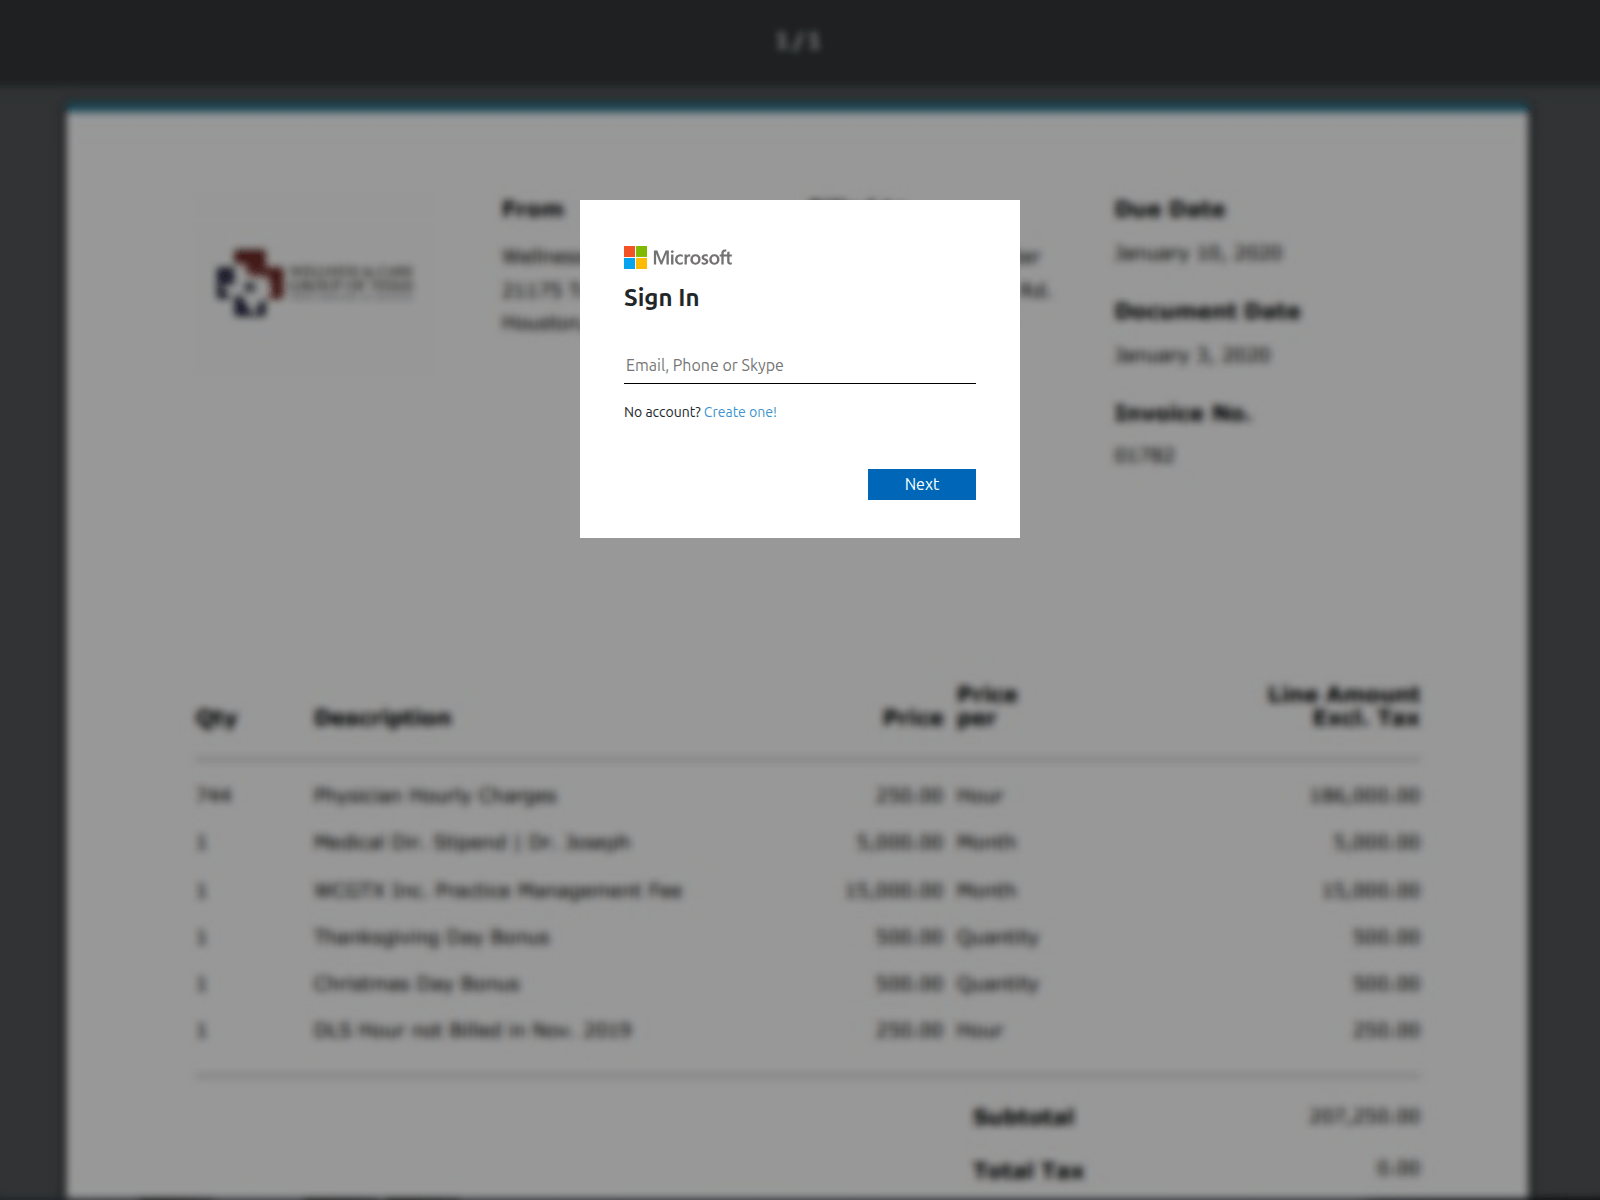The height and width of the screenshot is (1200, 1600).
Task: Click the blurred company logo on invoice
Action: (313, 283)
